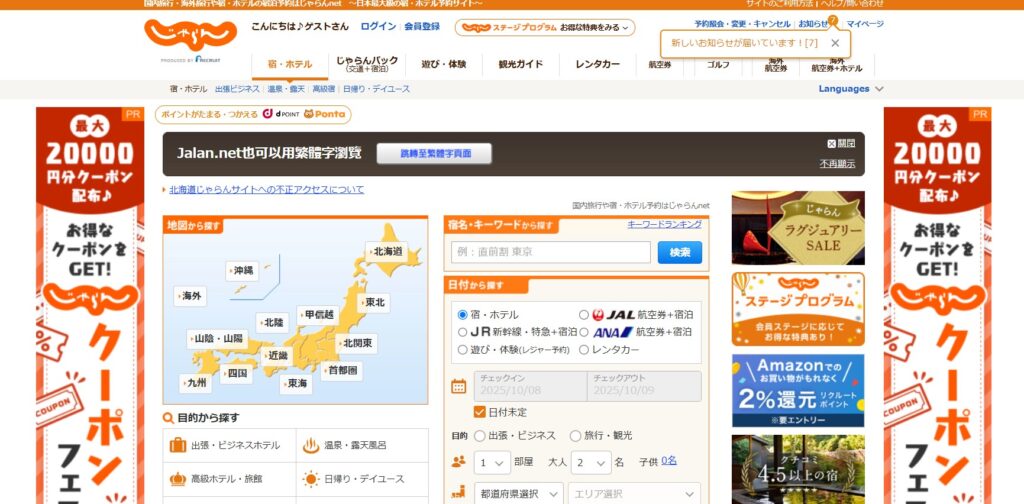Select 北陸 on the map
This screenshot has height=504, width=1024.
(x=272, y=323)
